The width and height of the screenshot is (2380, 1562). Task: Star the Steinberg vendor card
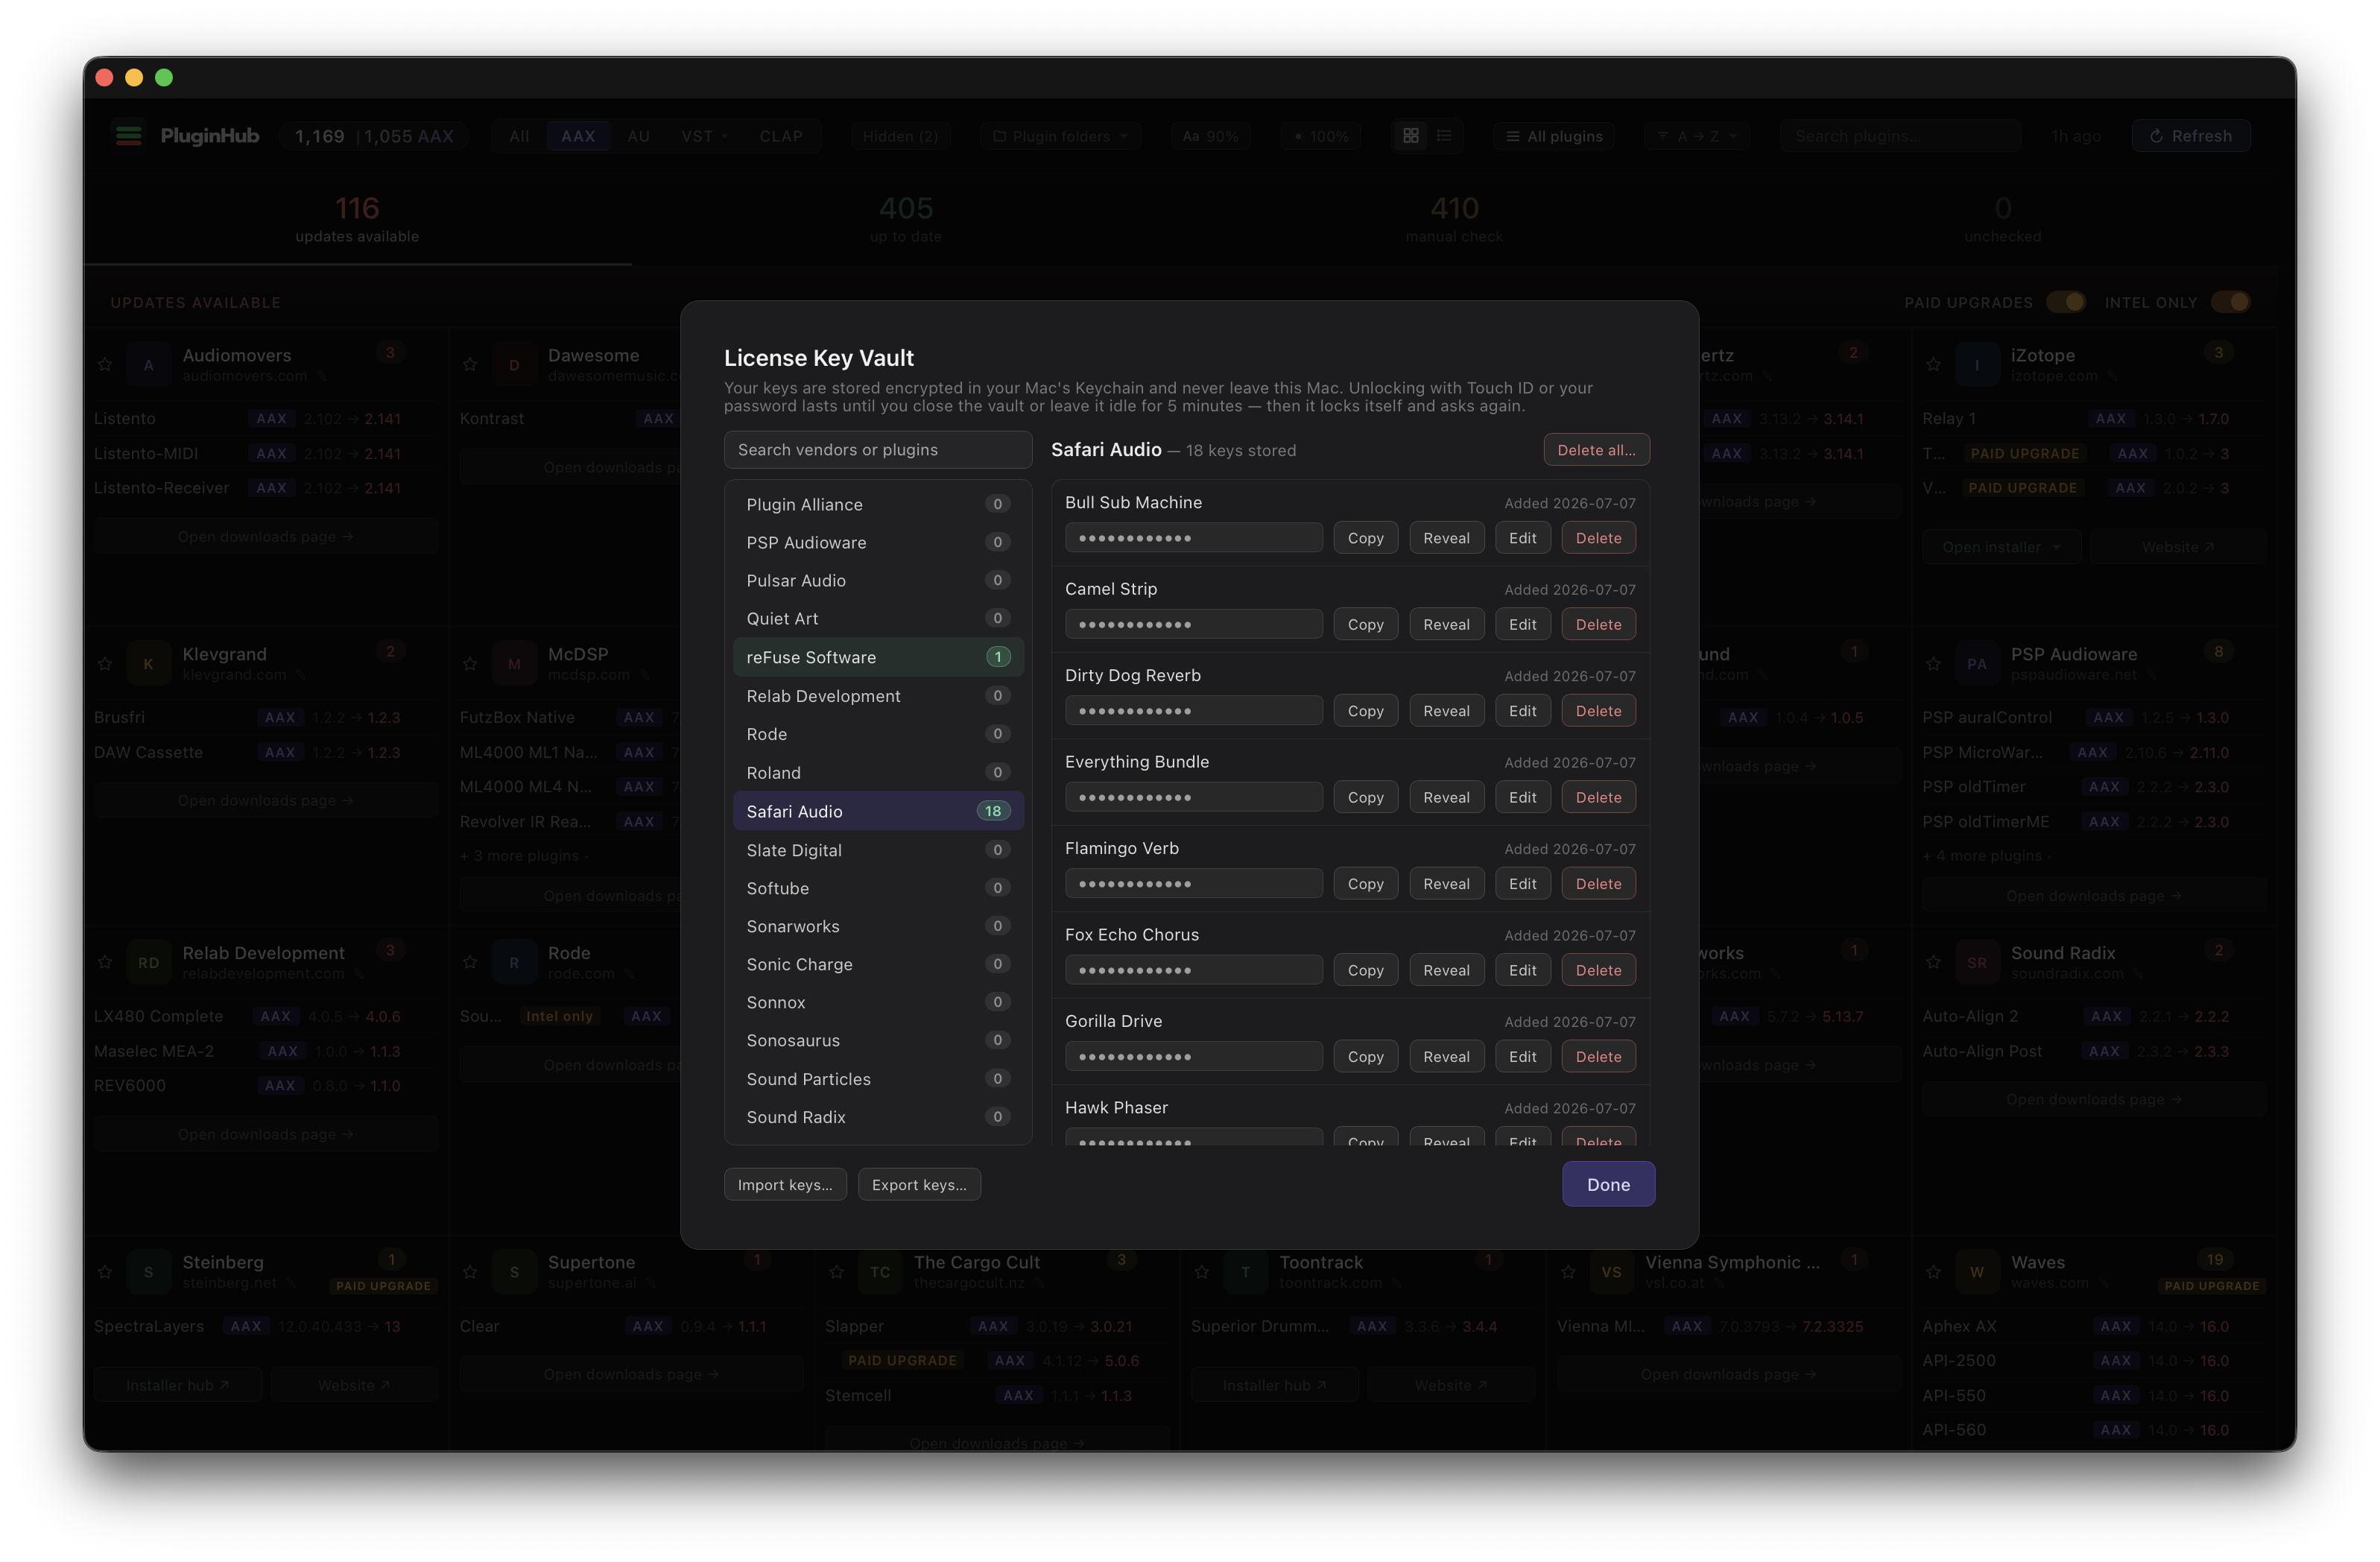105,1272
